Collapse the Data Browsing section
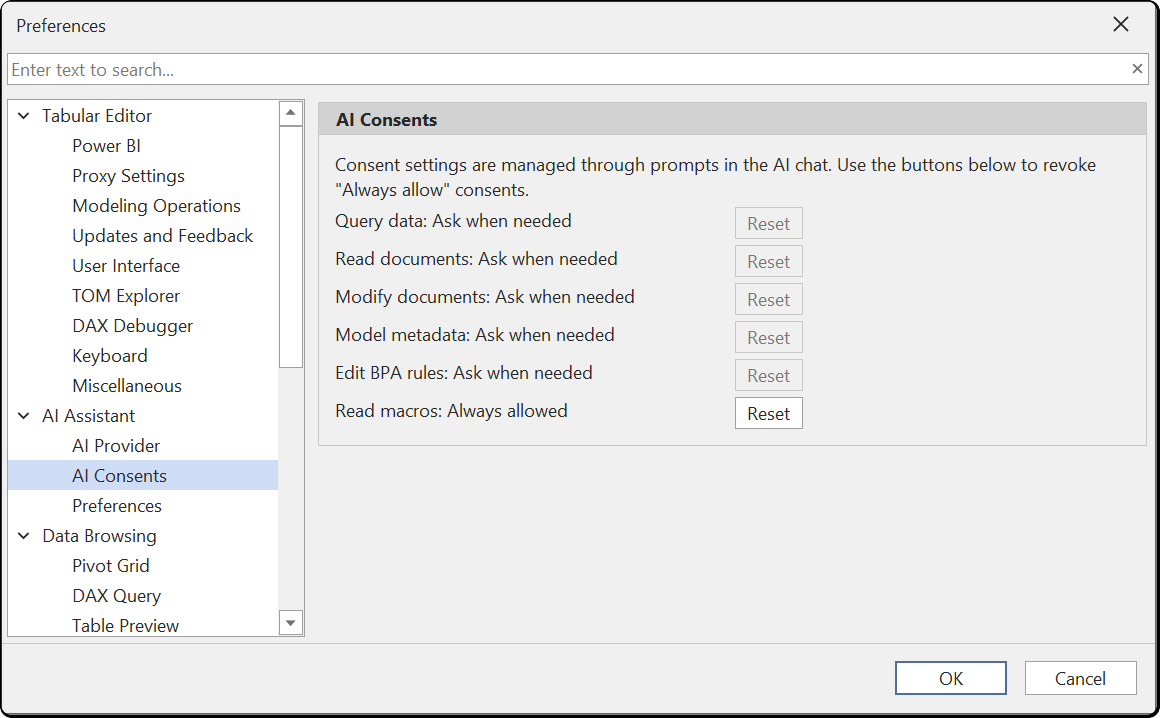Viewport: 1160px width, 718px height. coord(23,535)
